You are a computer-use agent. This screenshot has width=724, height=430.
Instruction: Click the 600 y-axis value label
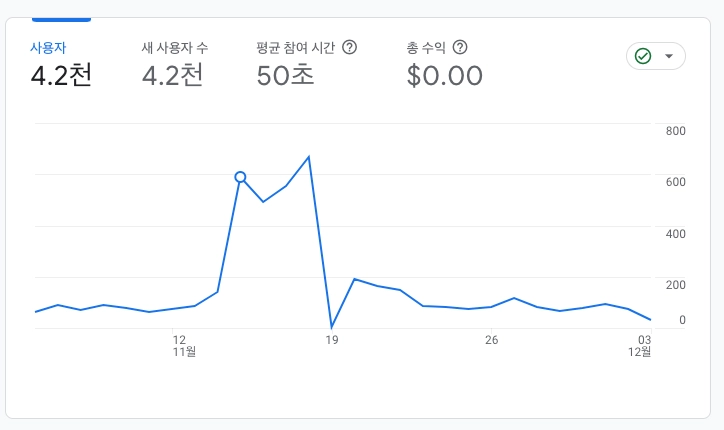click(675, 182)
